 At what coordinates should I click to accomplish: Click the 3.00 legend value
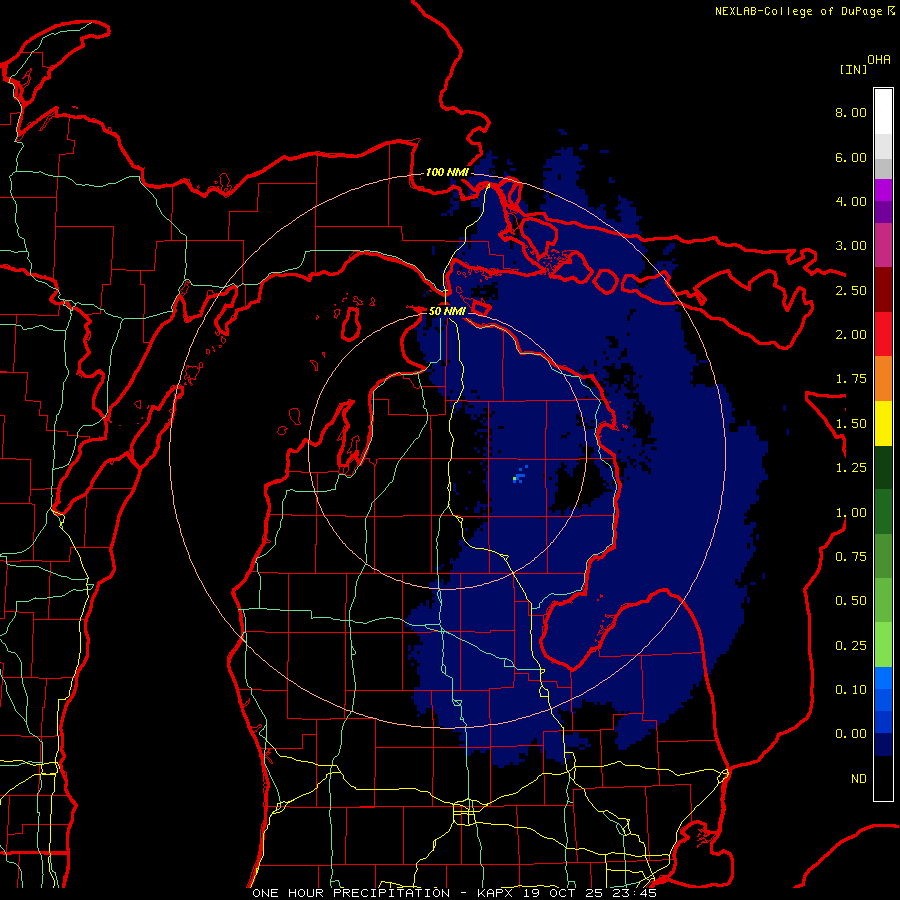point(851,246)
